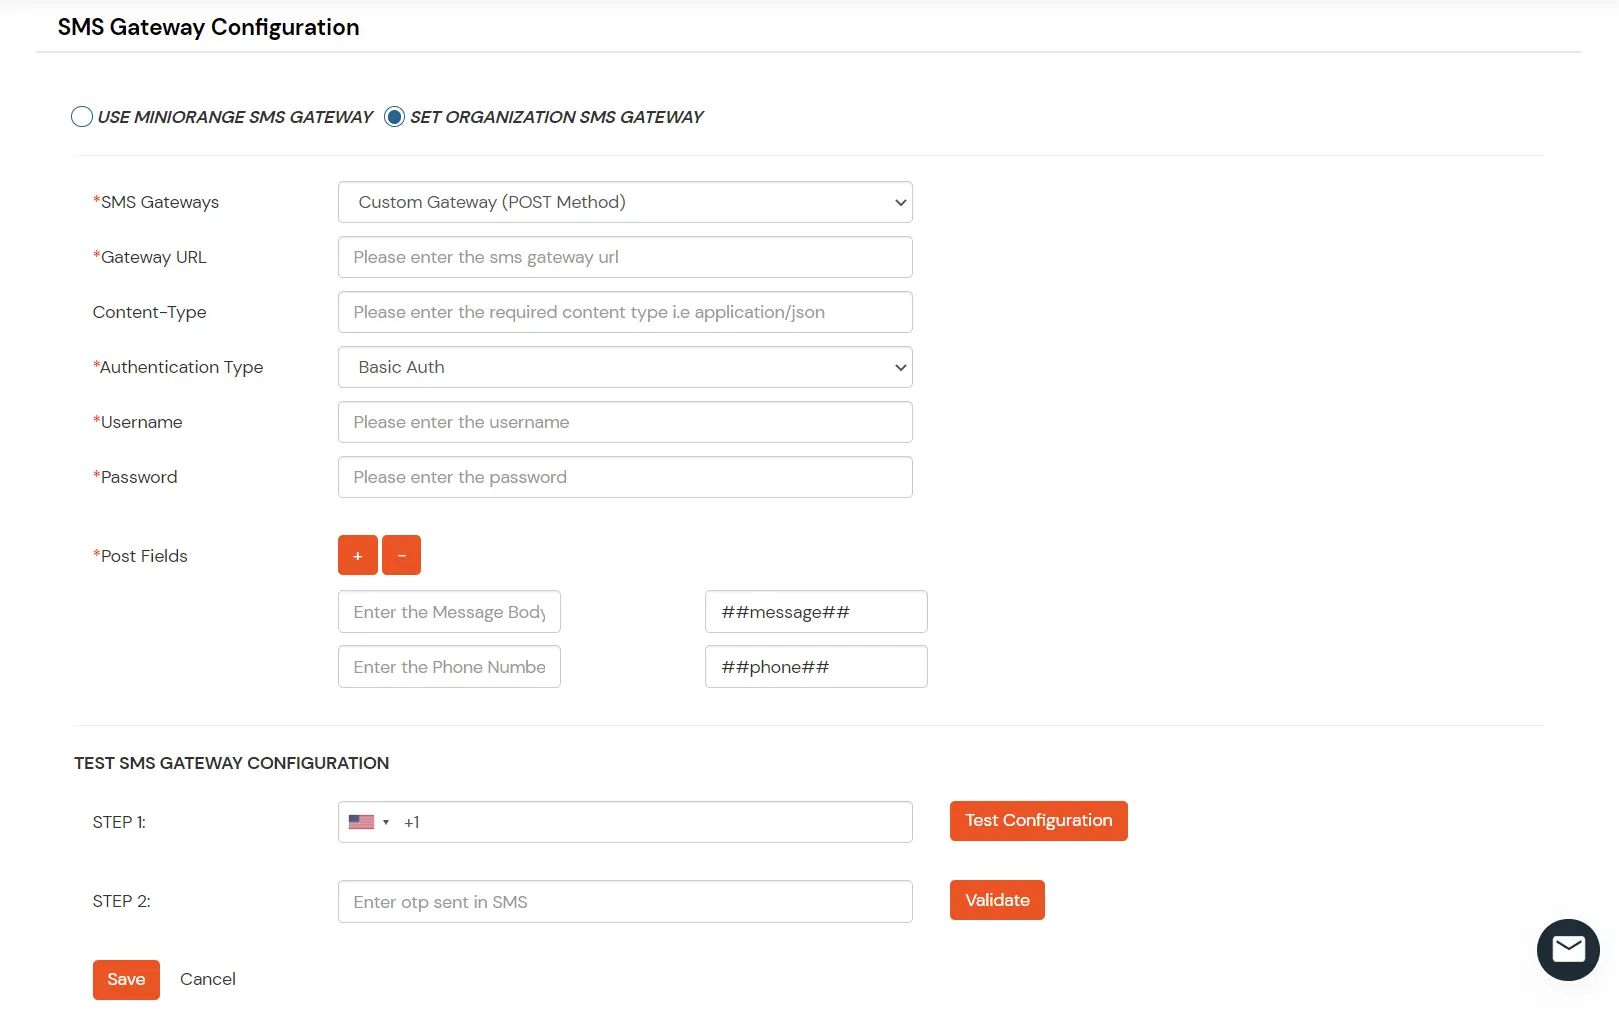The height and width of the screenshot is (1010, 1619).
Task: Click the Gateway URL input field
Action: point(625,256)
